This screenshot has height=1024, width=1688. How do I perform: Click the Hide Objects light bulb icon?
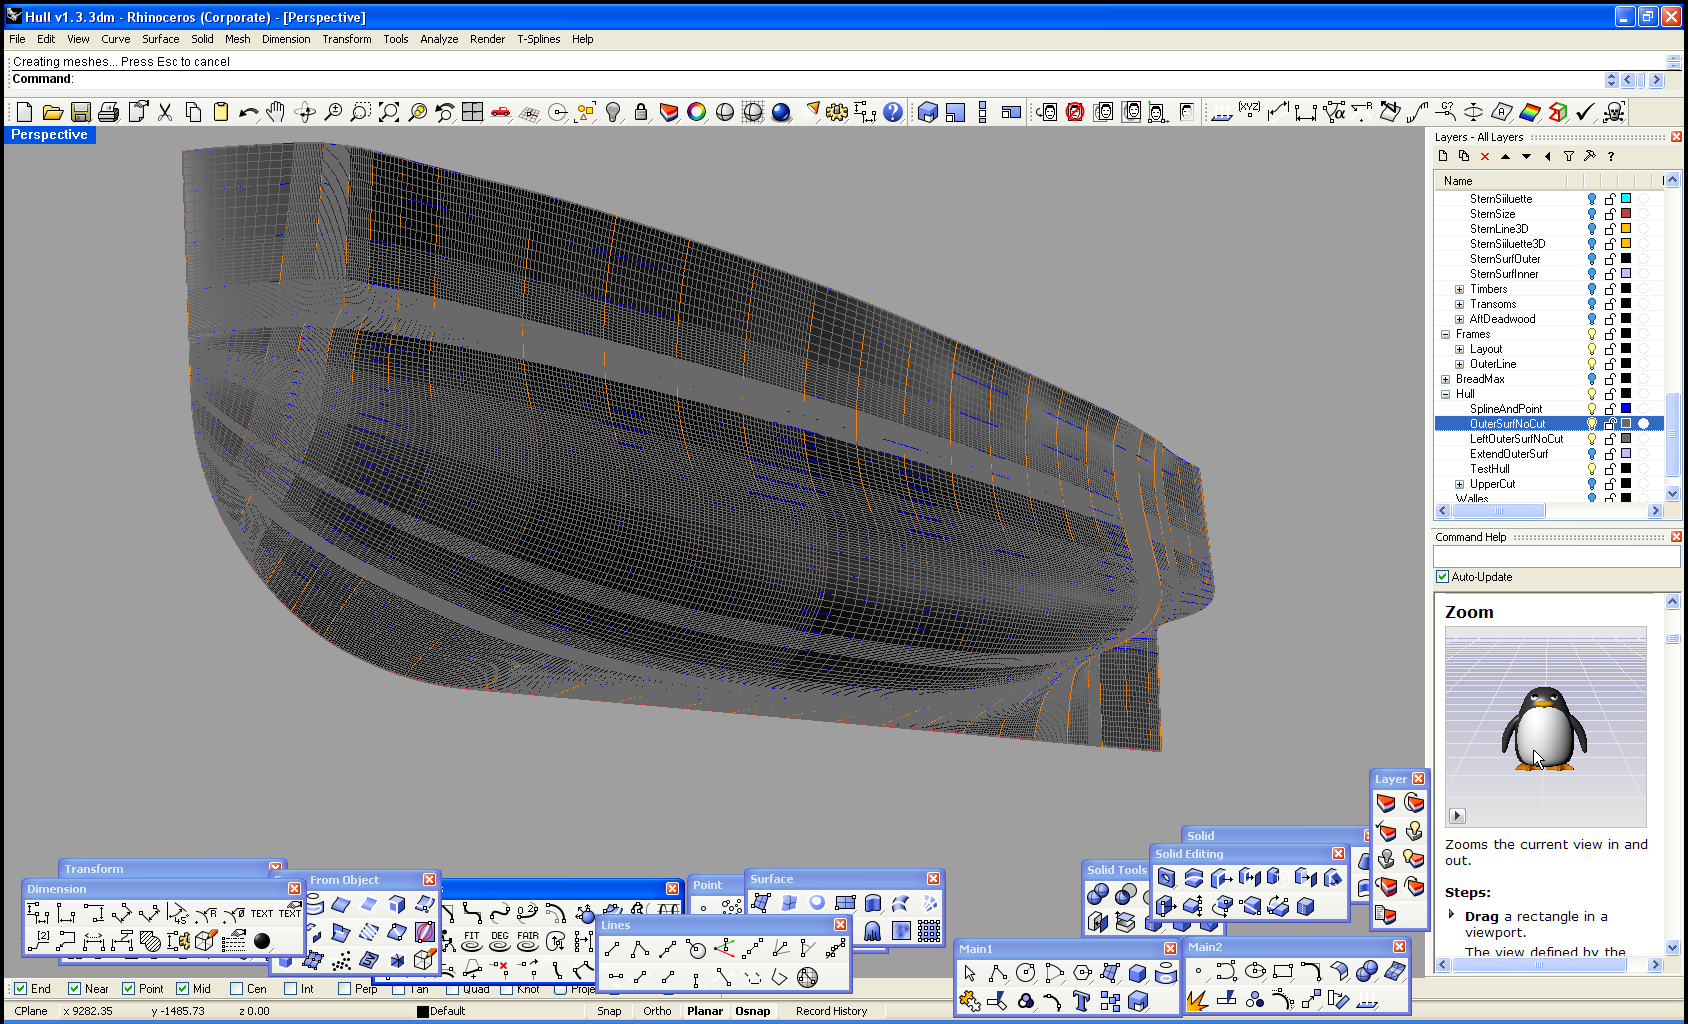point(614,112)
